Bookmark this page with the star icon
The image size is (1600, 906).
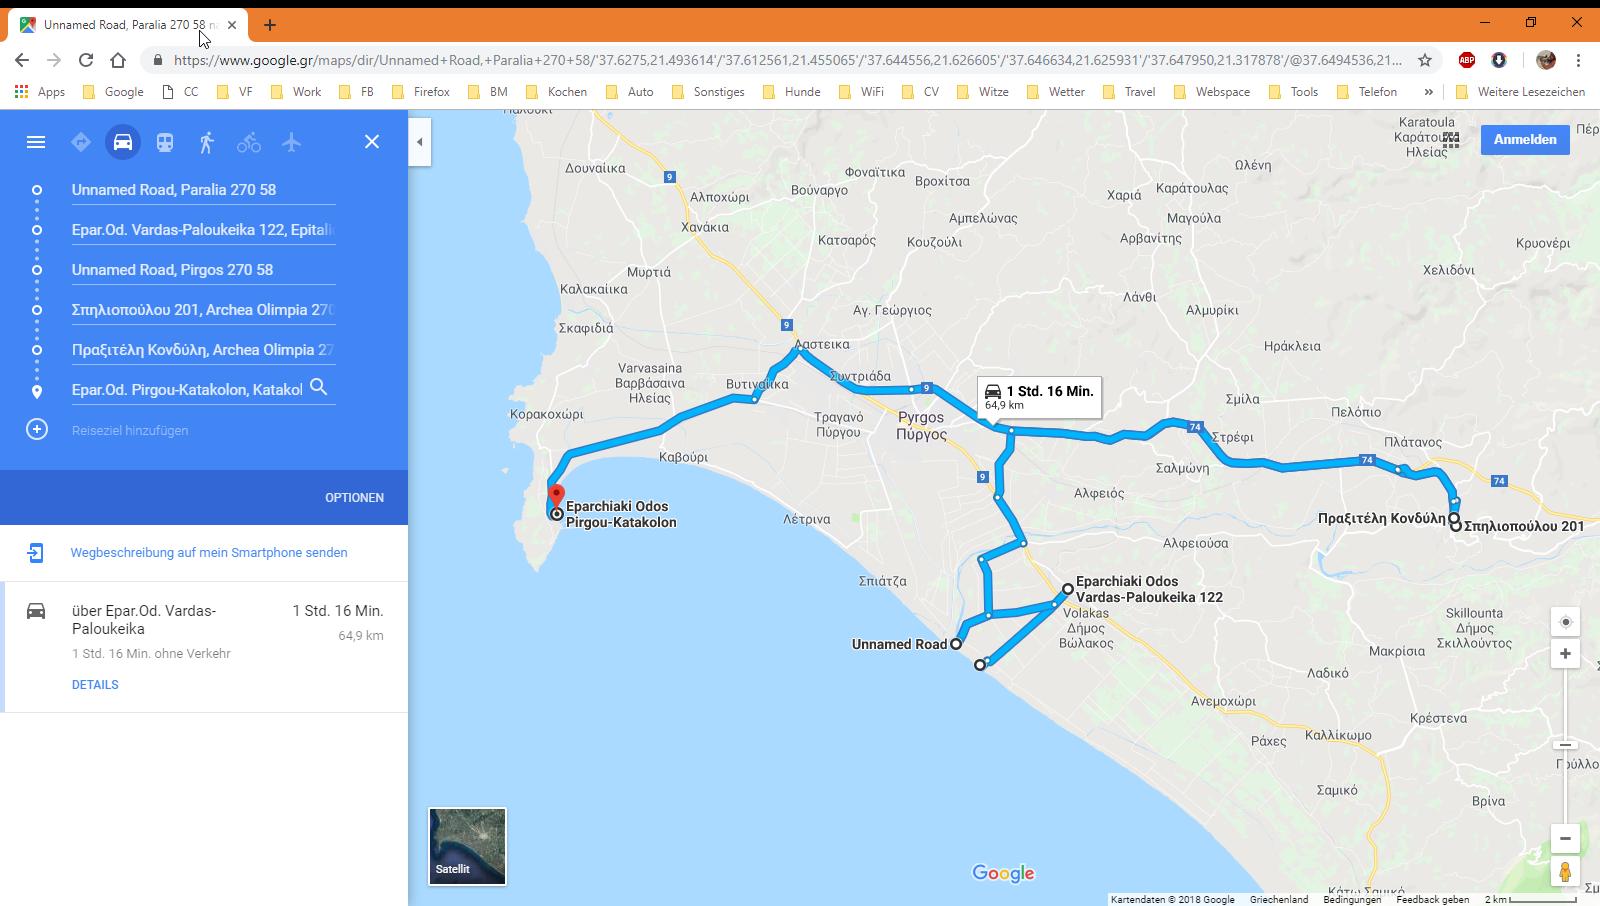pyautogui.click(x=1425, y=60)
